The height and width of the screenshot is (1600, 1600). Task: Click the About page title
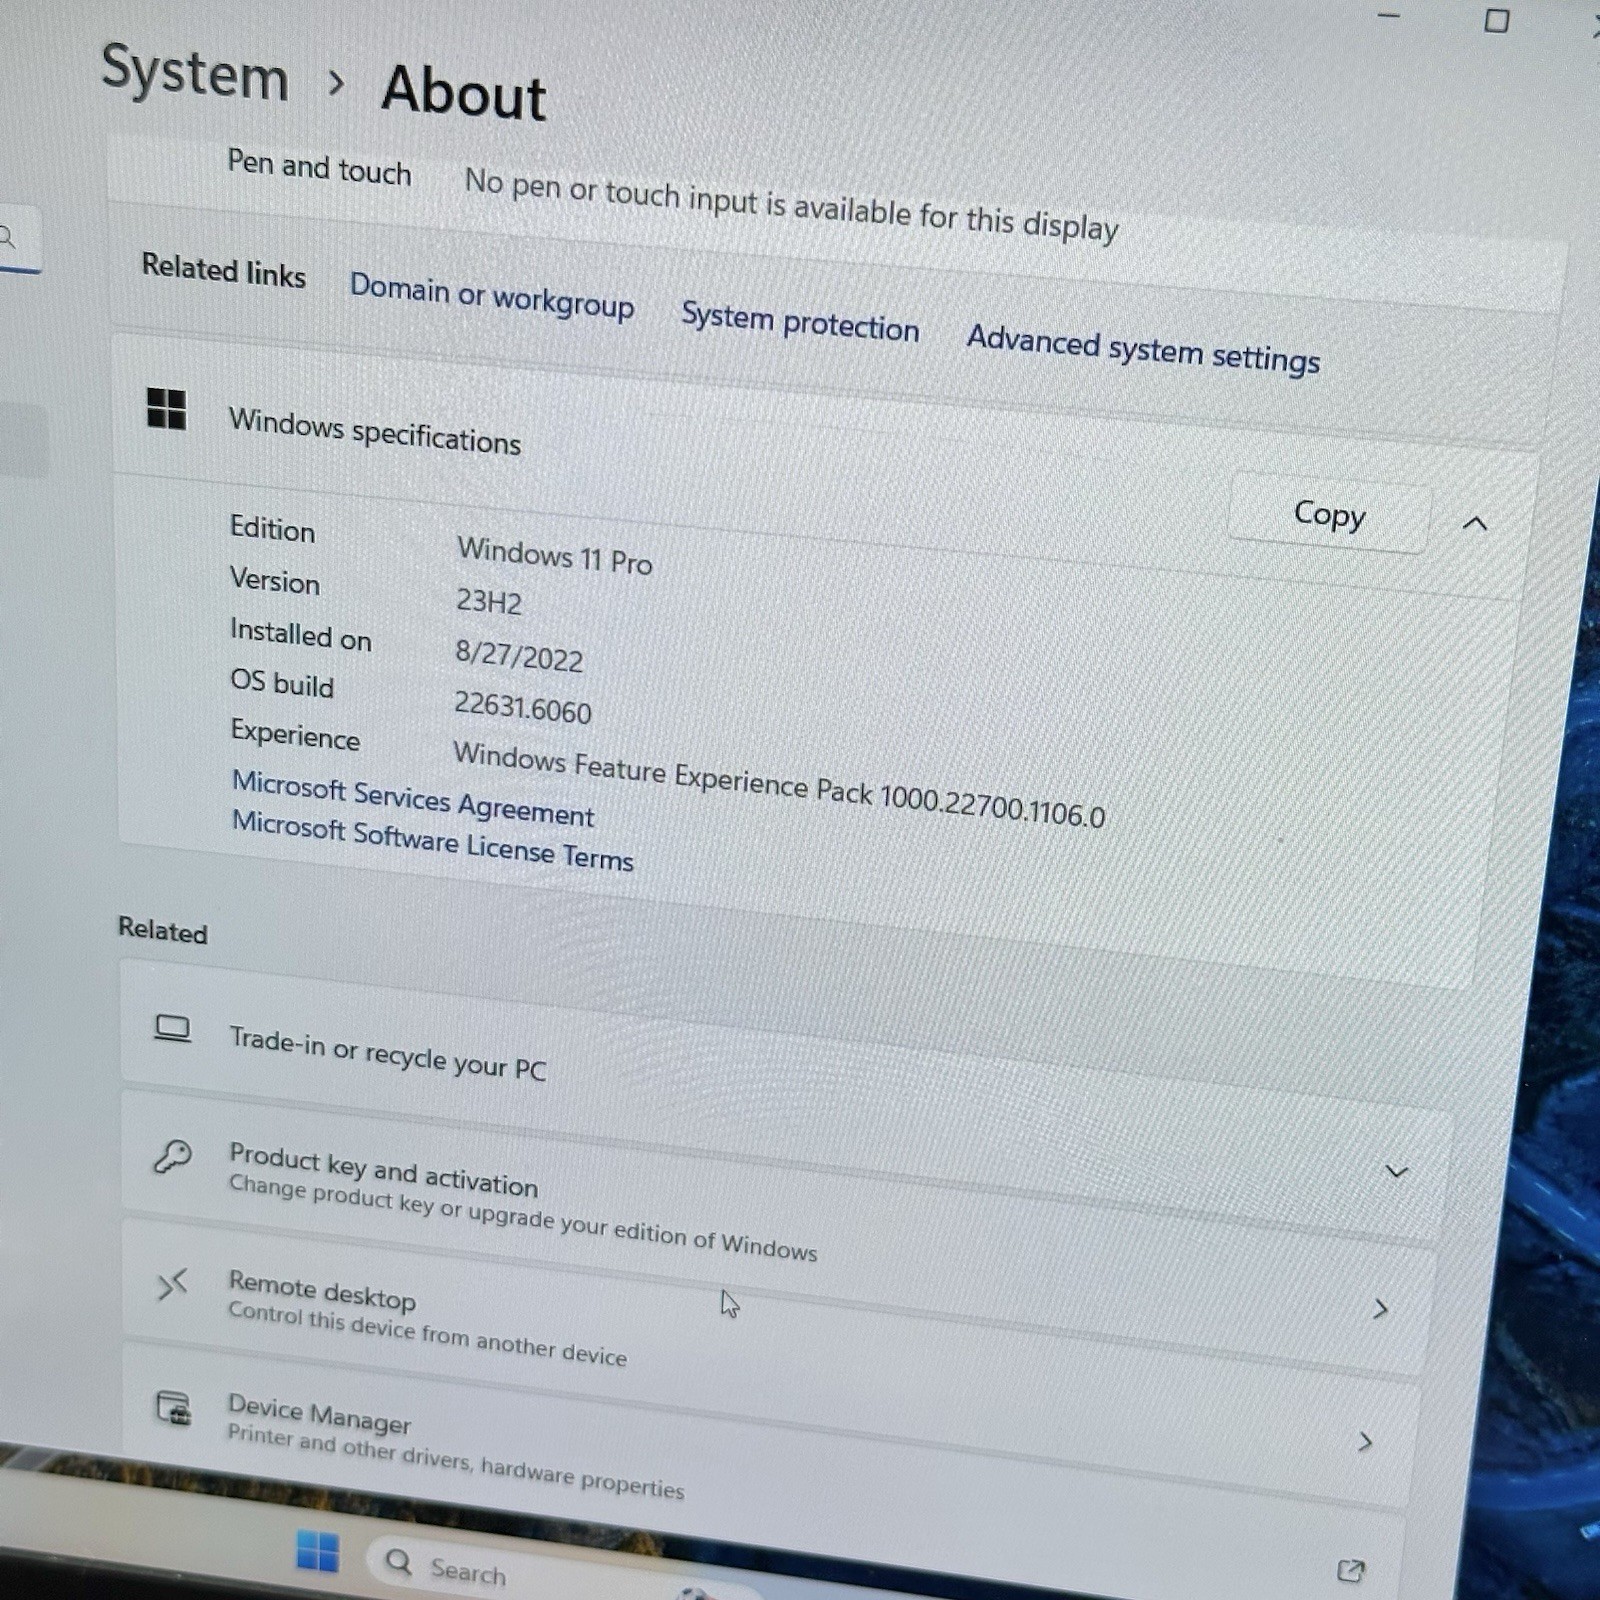pyautogui.click(x=464, y=92)
